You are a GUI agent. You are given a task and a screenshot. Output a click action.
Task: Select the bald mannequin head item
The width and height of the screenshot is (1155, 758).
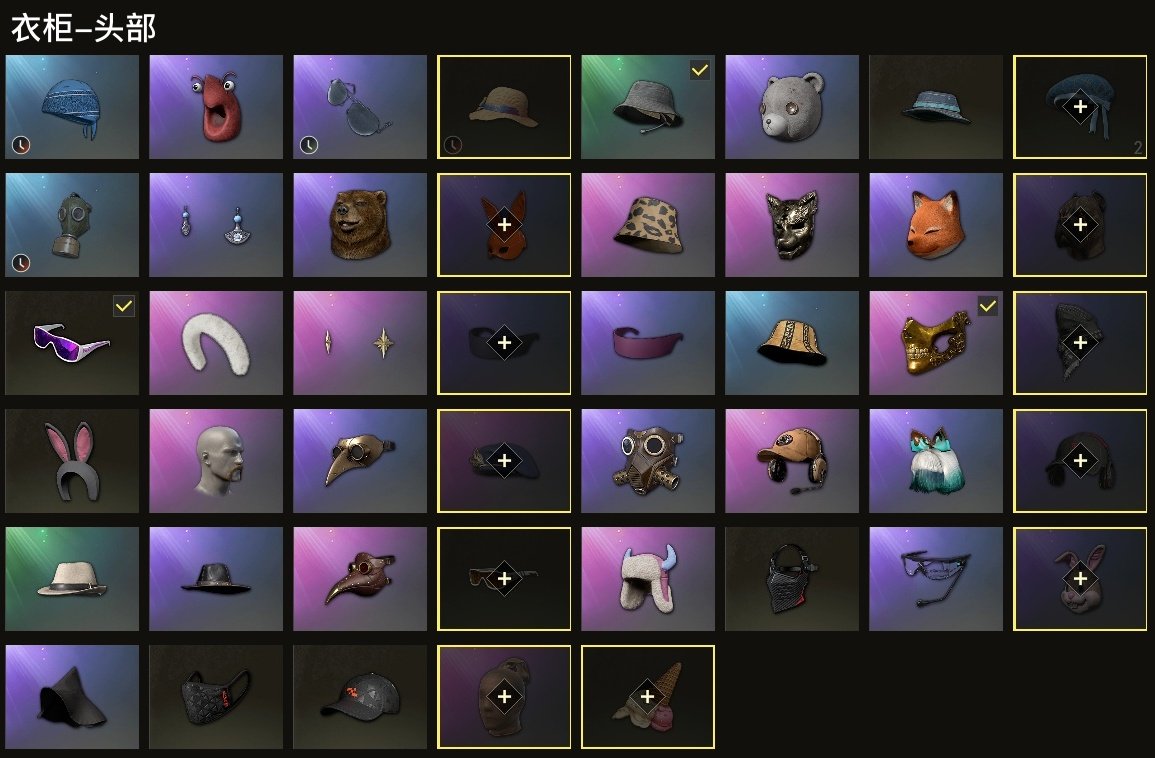click(x=216, y=461)
